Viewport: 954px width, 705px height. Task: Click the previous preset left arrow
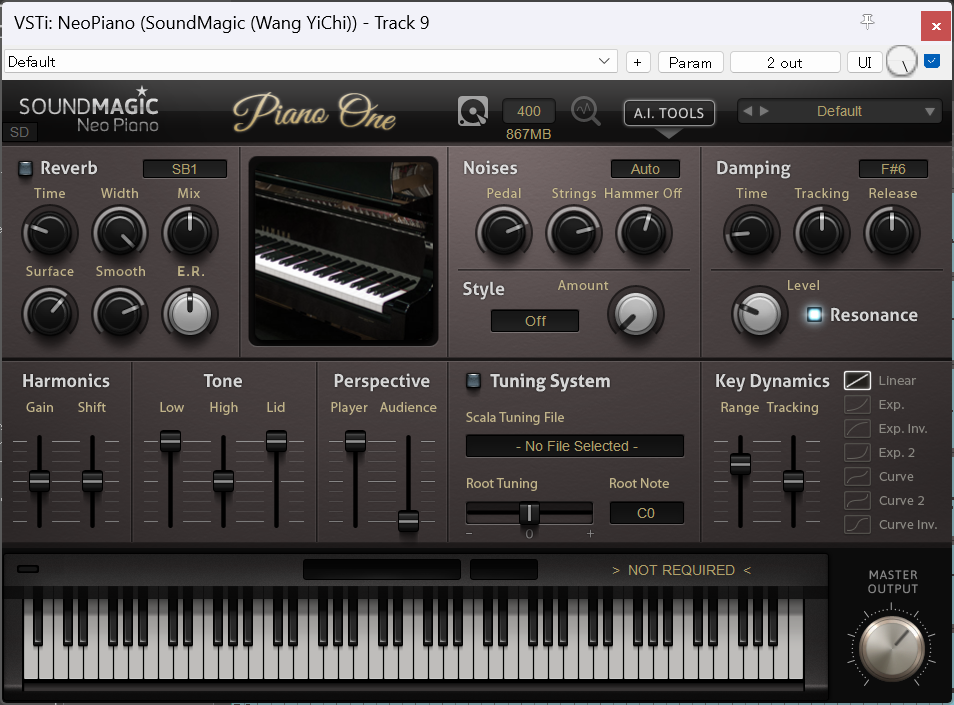pos(748,111)
